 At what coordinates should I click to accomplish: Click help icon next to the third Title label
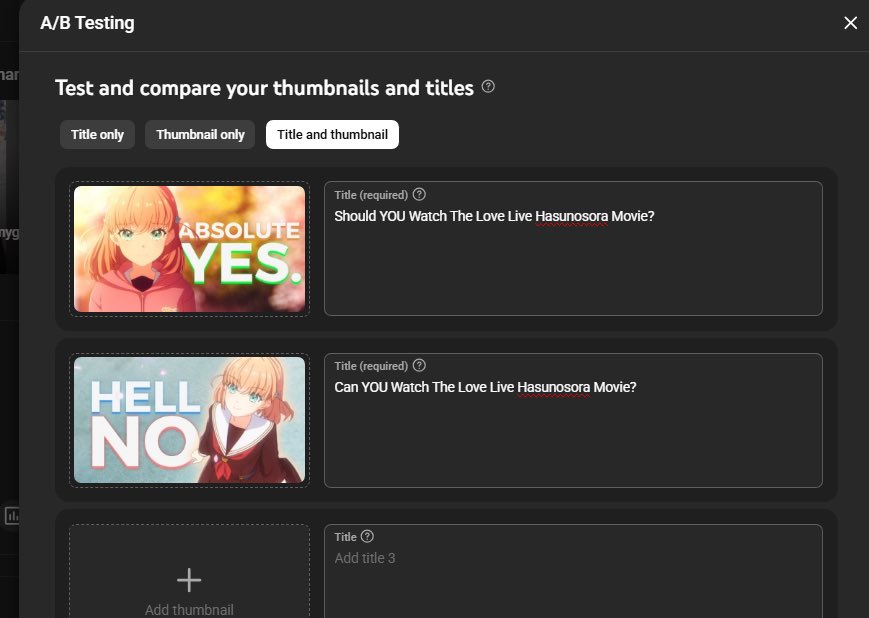tap(367, 537)
